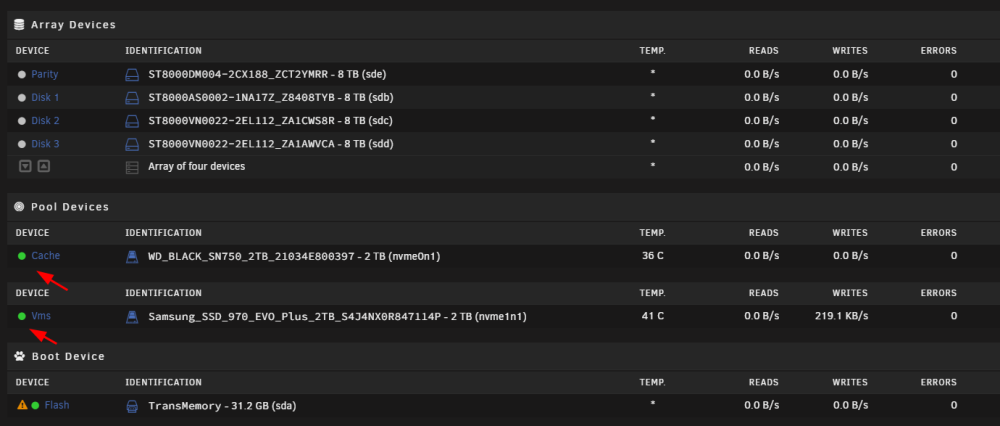
Task: Click the TransMemory flash drive icon
Action: click(x=131, y=406)
